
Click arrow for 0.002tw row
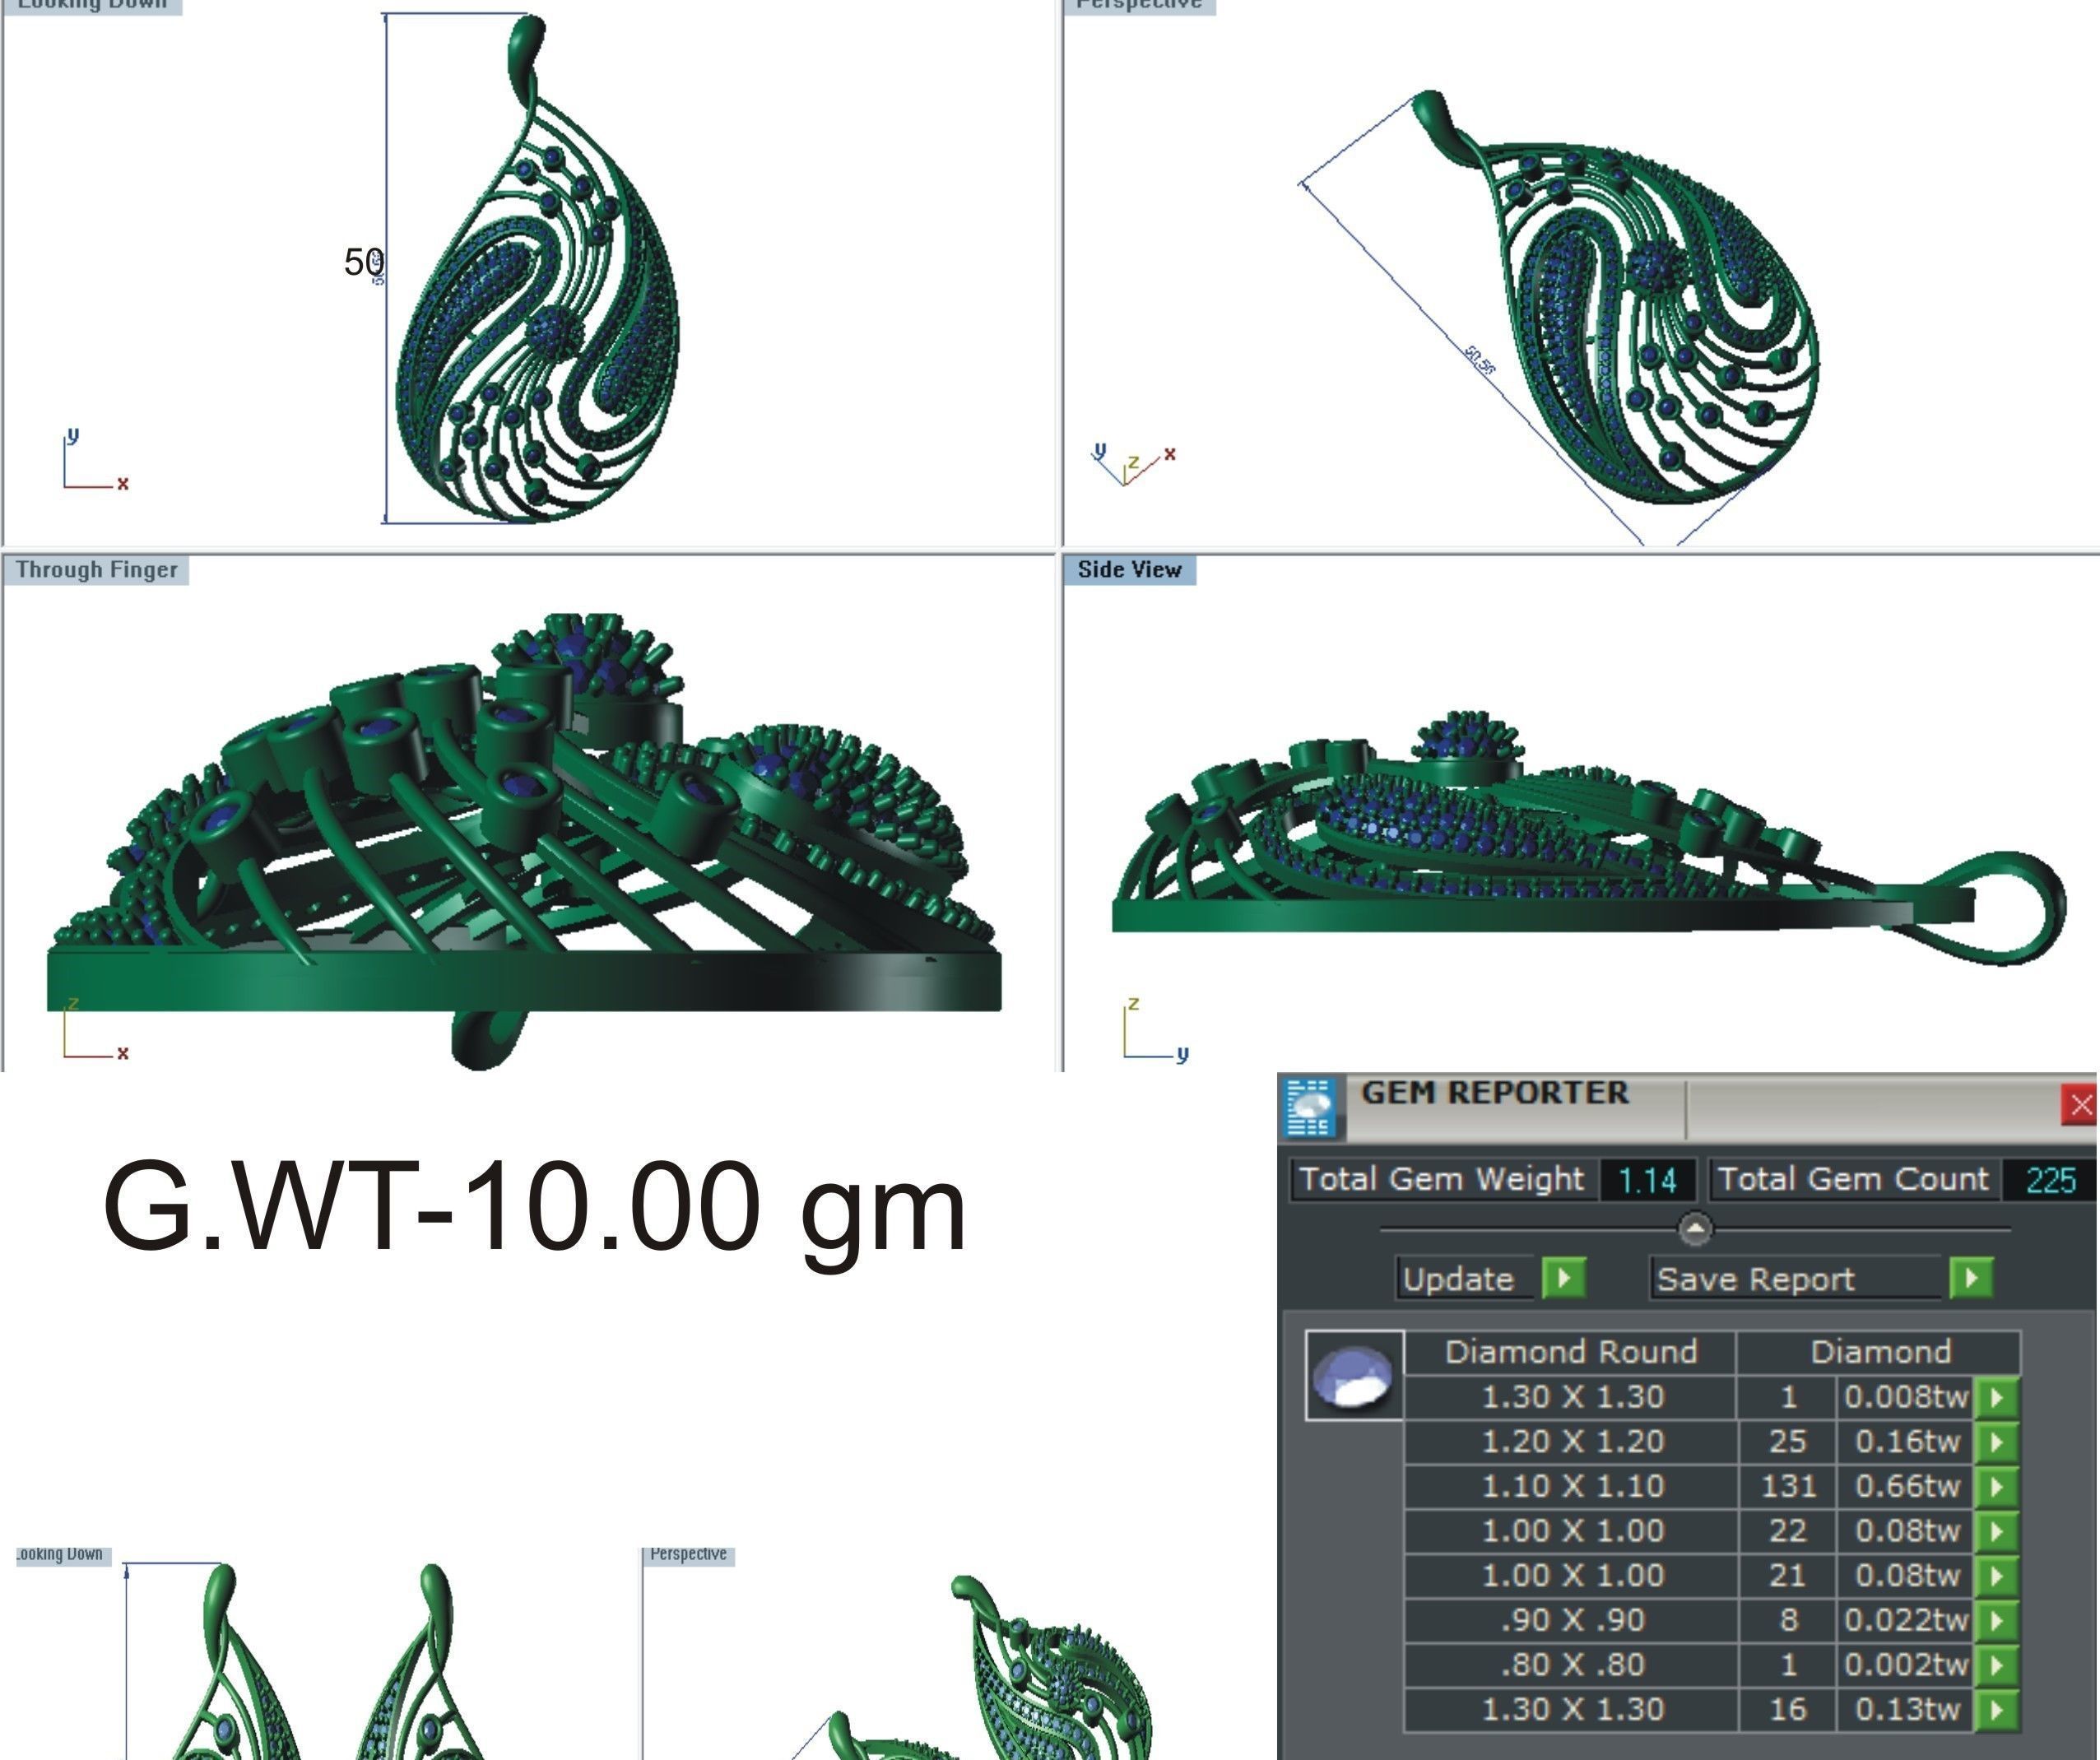click(x=1997, y=1665)
